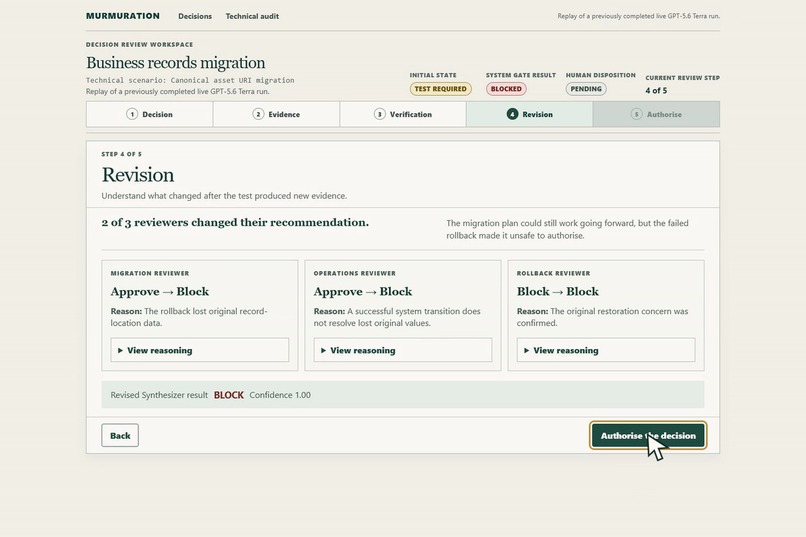Open the Technical audit nav item
The height and width of the screenshot is (537, 806).
click(252, 16)
